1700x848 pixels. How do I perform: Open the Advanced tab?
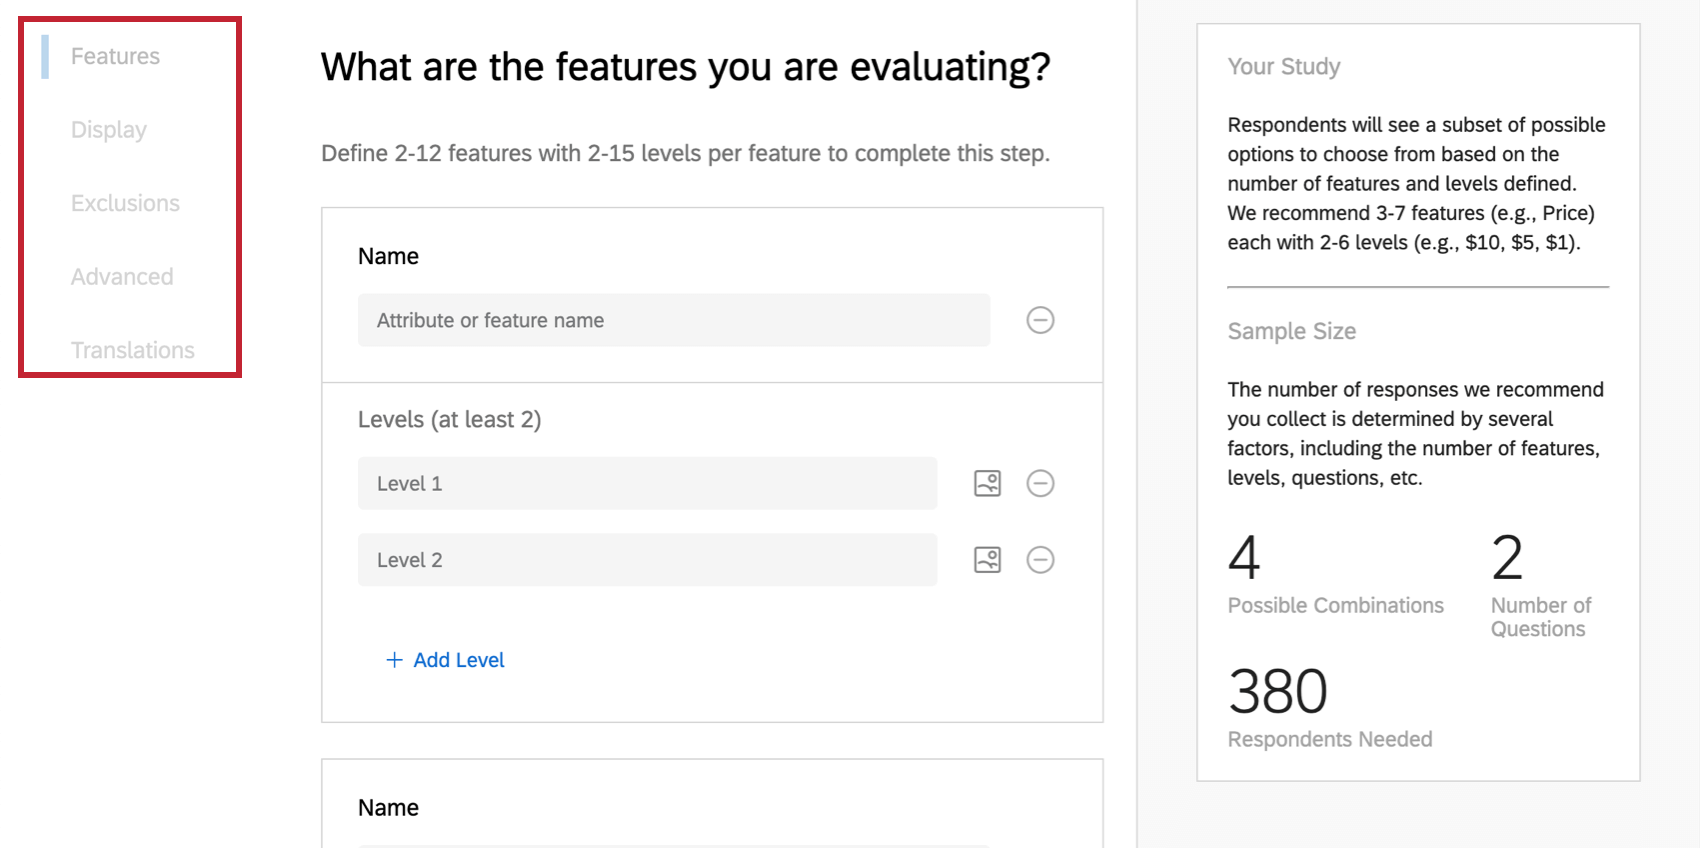coord(122,277)
